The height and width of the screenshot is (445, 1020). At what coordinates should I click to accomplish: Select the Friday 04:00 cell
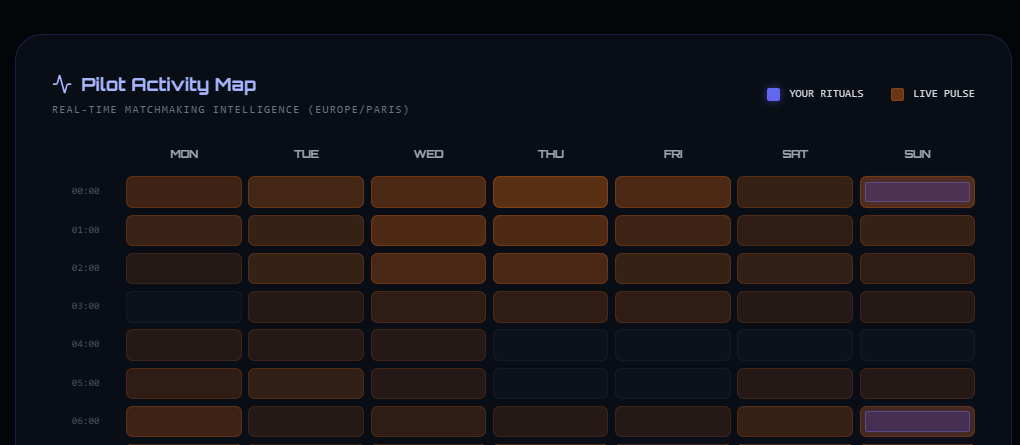(x=673, y=345)
